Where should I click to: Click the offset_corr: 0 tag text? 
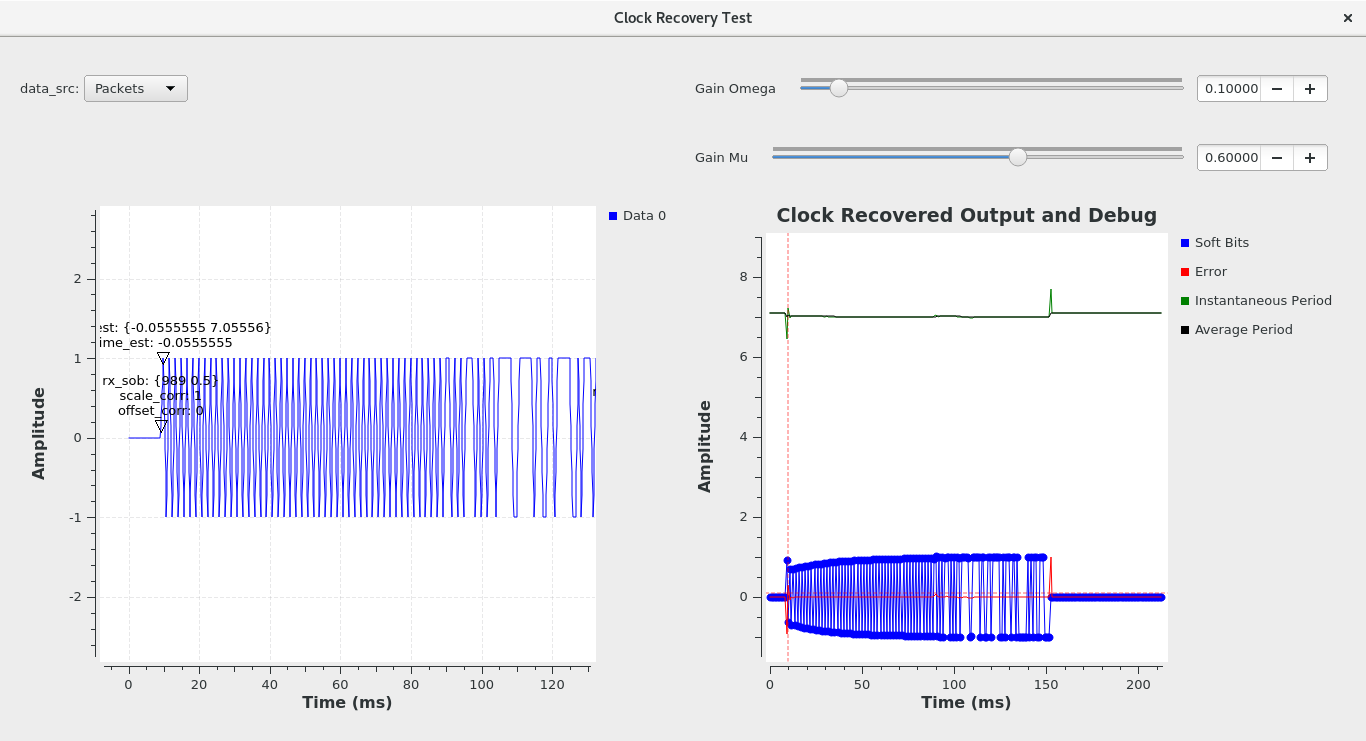[161, 411]
